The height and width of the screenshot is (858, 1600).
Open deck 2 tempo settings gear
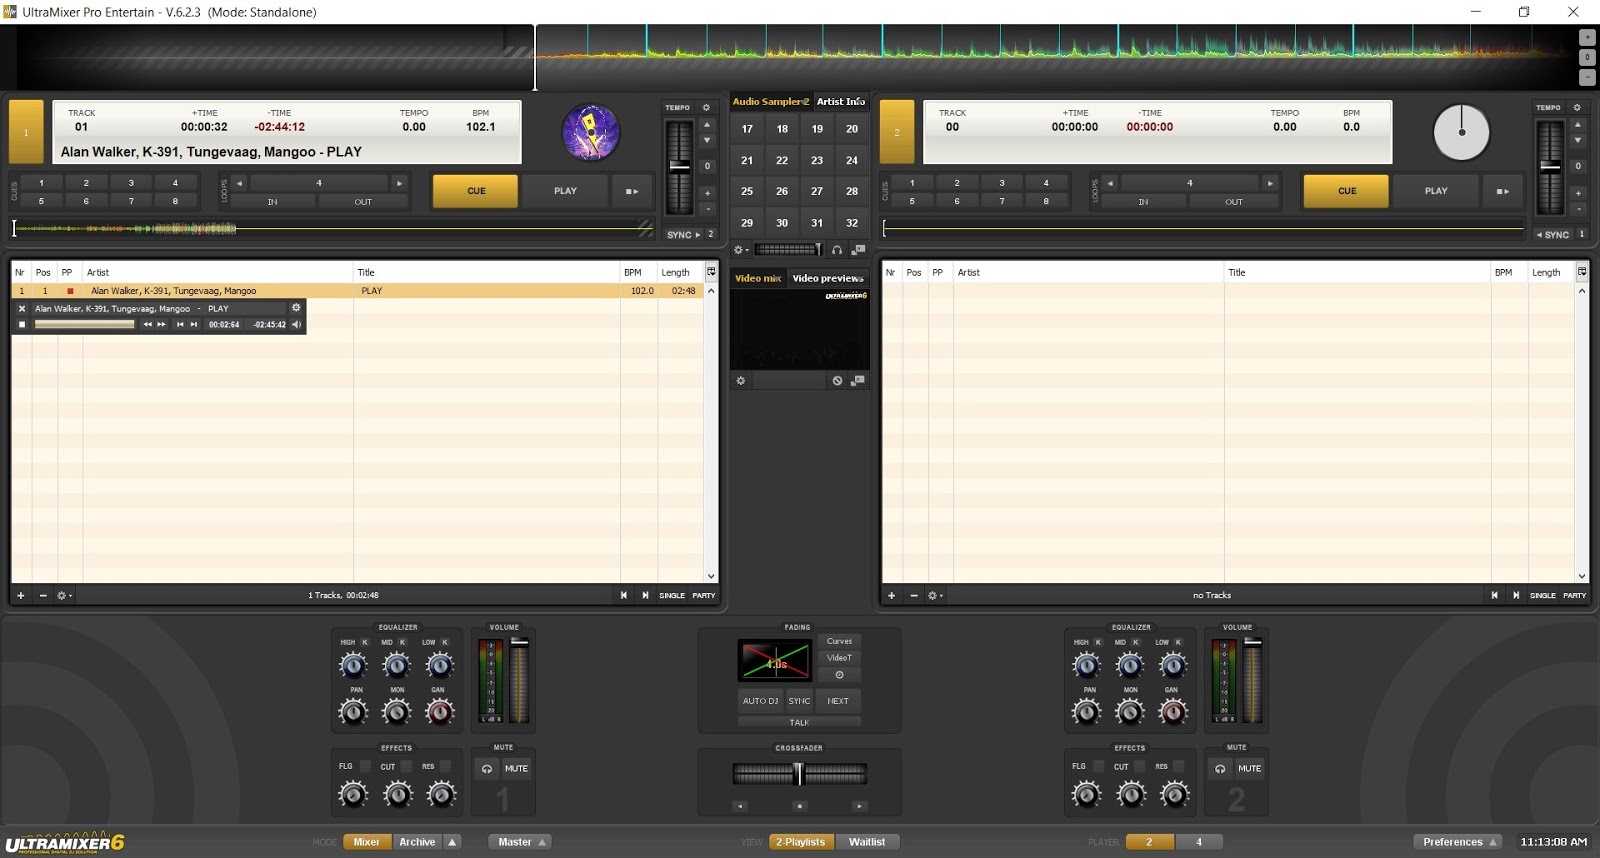[1577, 108]
